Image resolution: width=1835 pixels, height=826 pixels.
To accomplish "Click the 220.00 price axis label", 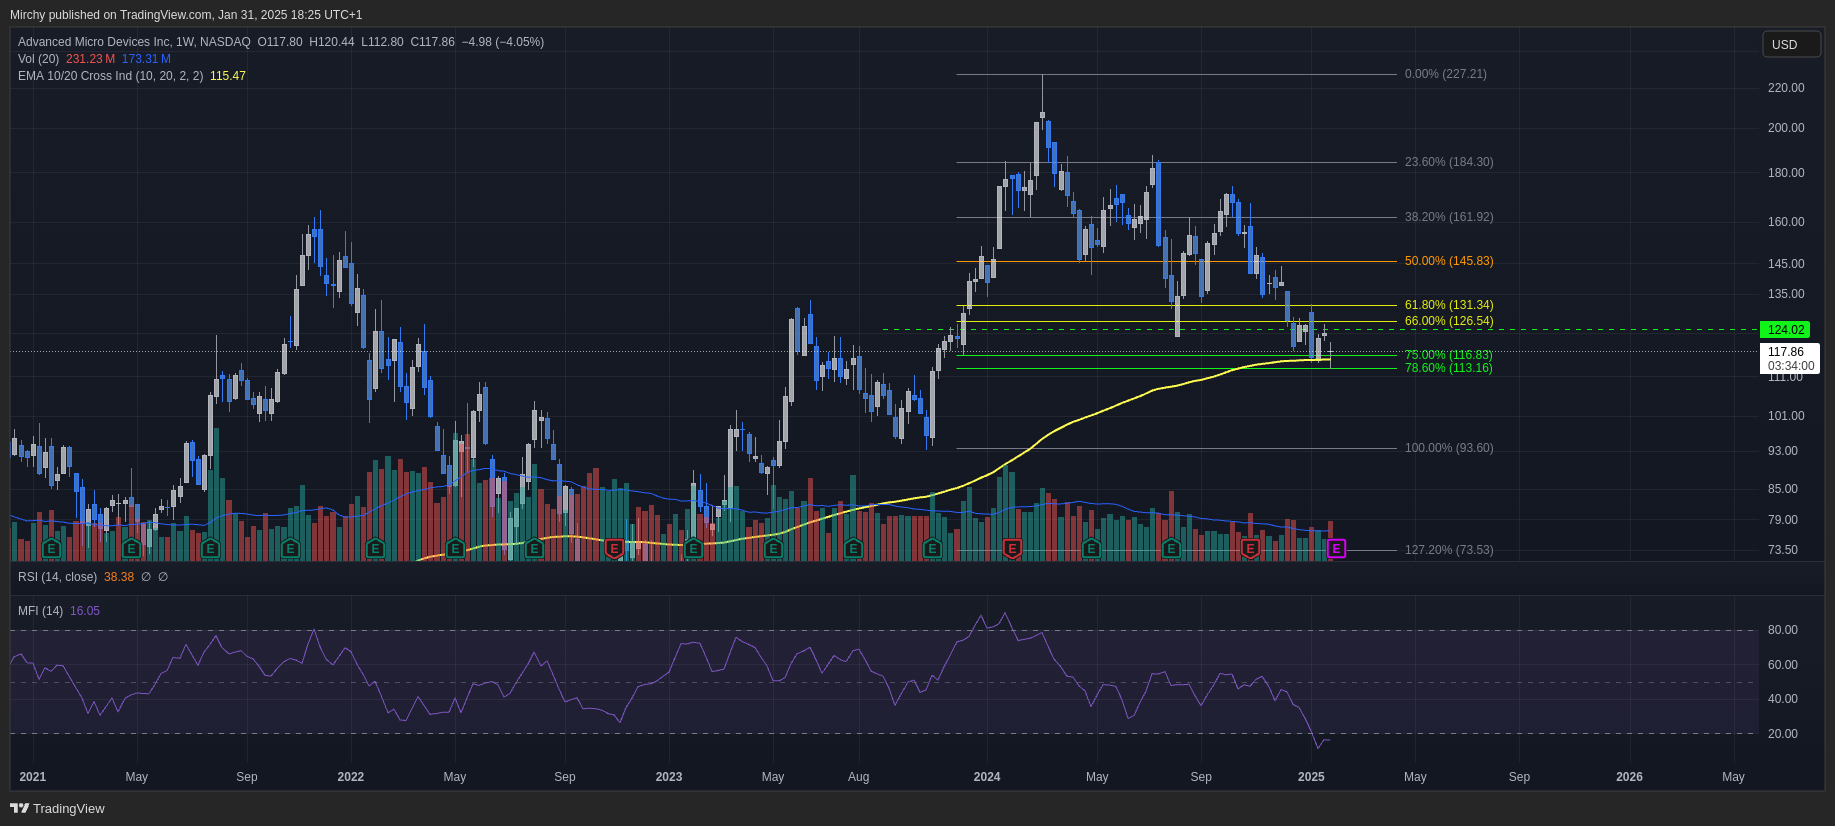I will tap(1786, 88).
